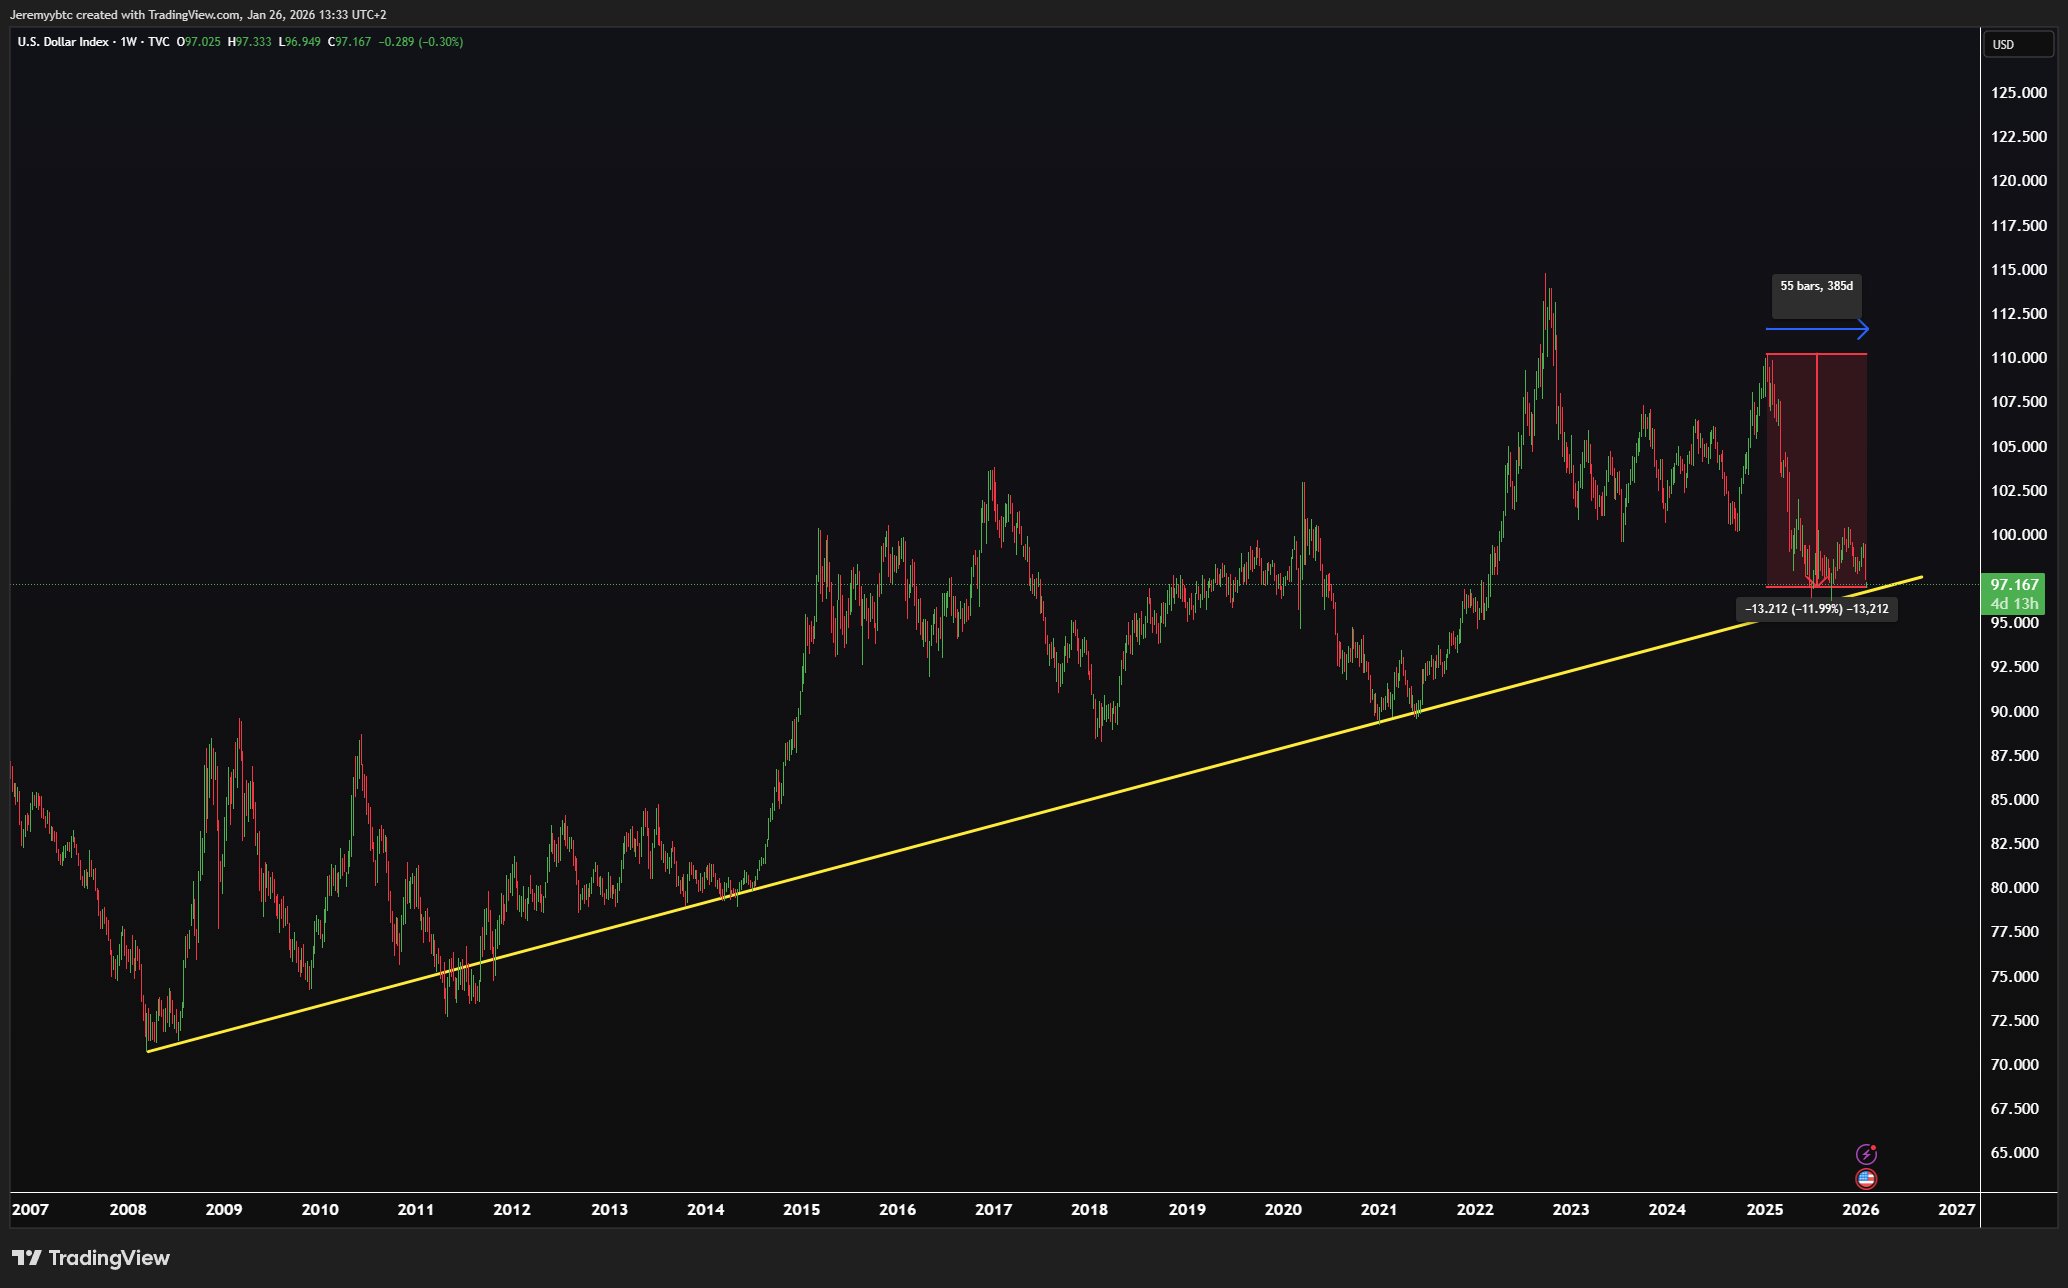Click the 2026 year on time axis

(1860, 1210)
